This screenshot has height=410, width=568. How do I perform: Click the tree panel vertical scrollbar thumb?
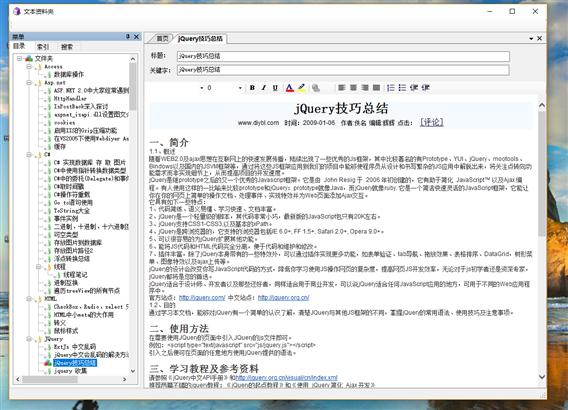point(133,86)
